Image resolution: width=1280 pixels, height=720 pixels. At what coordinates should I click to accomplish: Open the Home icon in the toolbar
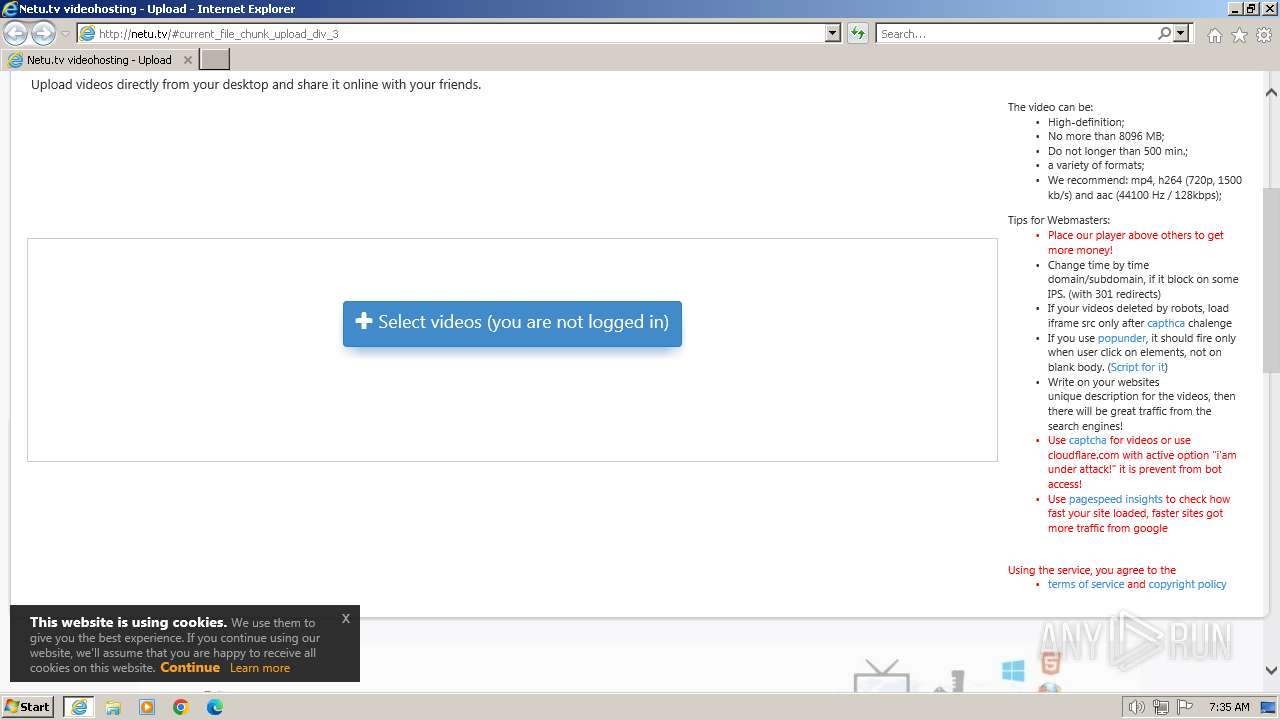tap(1214, 35)
